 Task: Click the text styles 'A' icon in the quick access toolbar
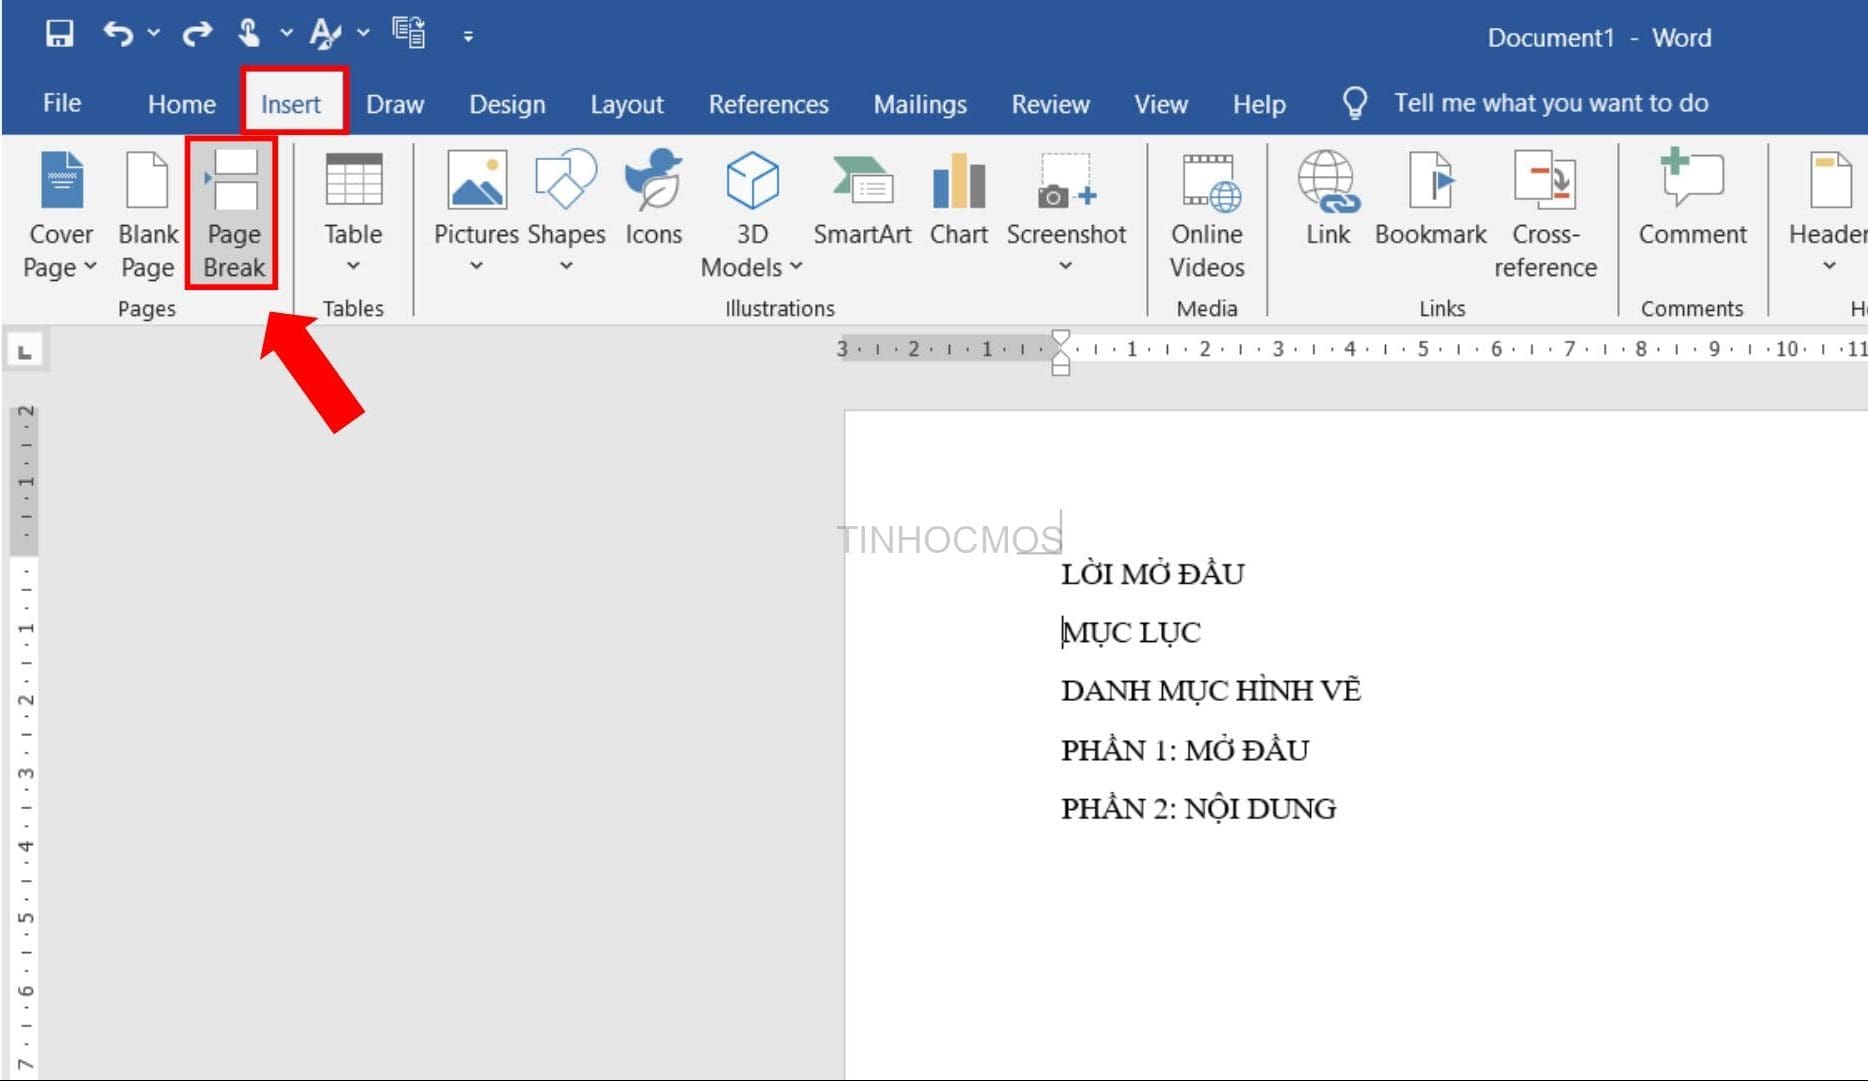coord(324,34)
